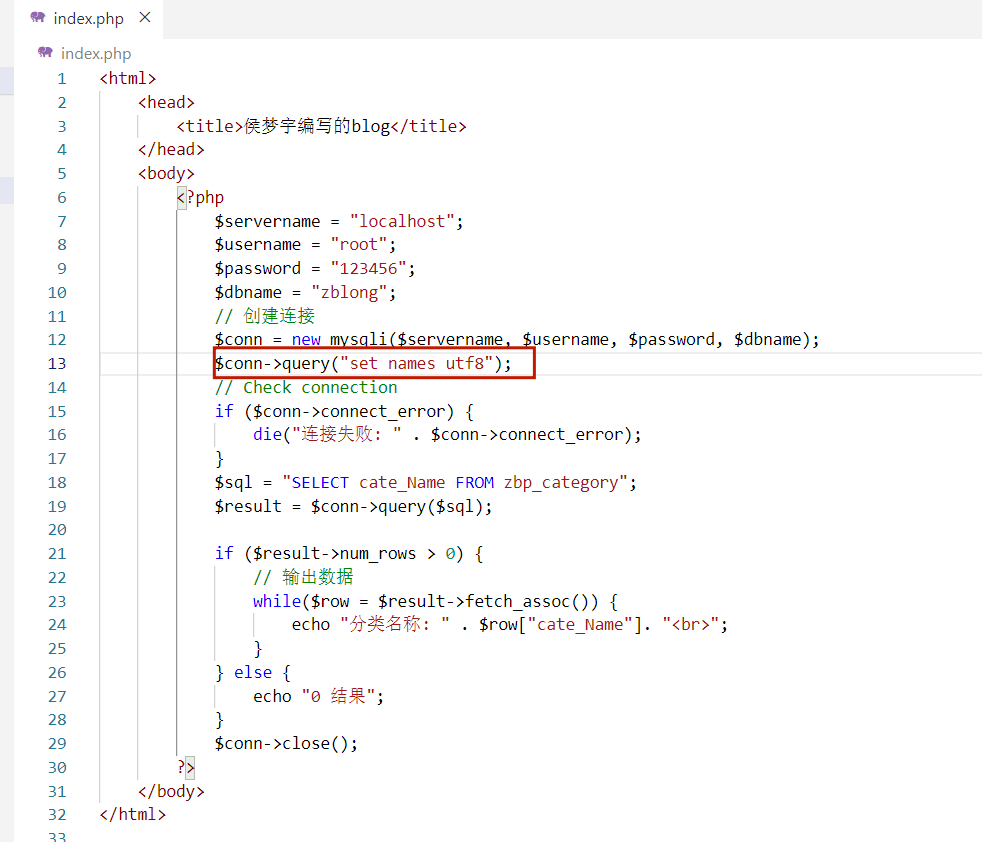This screenshot has height=842, width=982.
Task: Click the comment // 创建连接
Action: coord(265,316)
